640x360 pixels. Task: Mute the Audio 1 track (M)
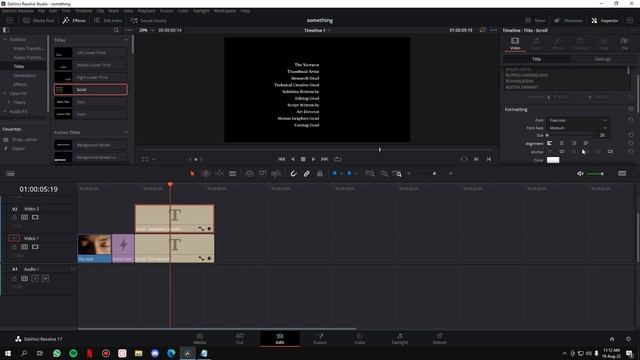pos(45,278)
